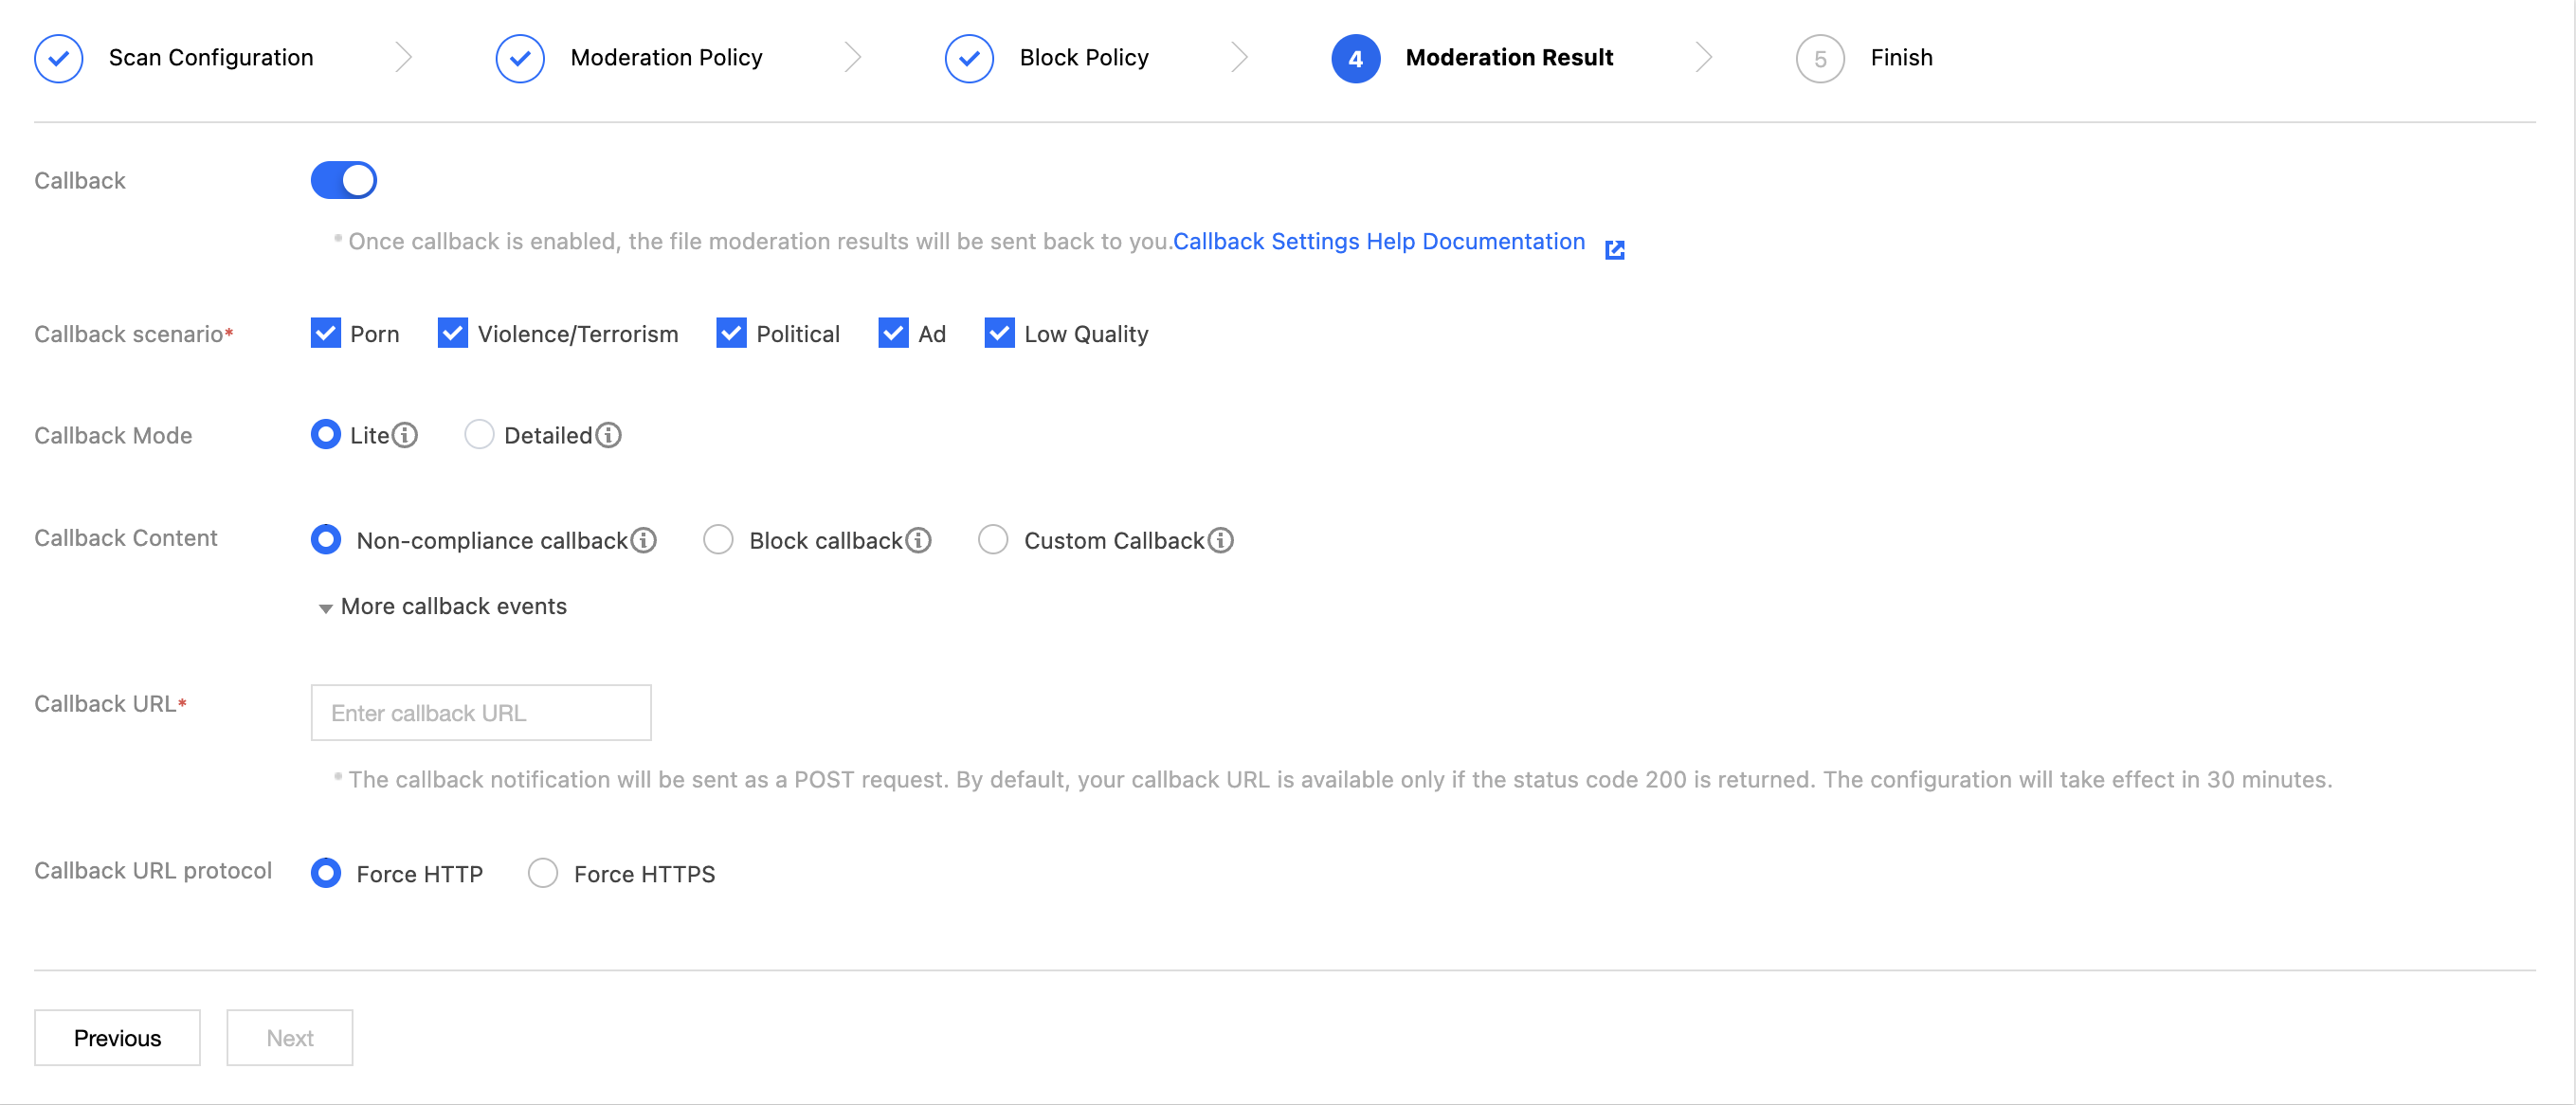The height and width of the screenshot is (1105, 2576).
Task: Focus the Enter callback URL field
Action: 481,712
